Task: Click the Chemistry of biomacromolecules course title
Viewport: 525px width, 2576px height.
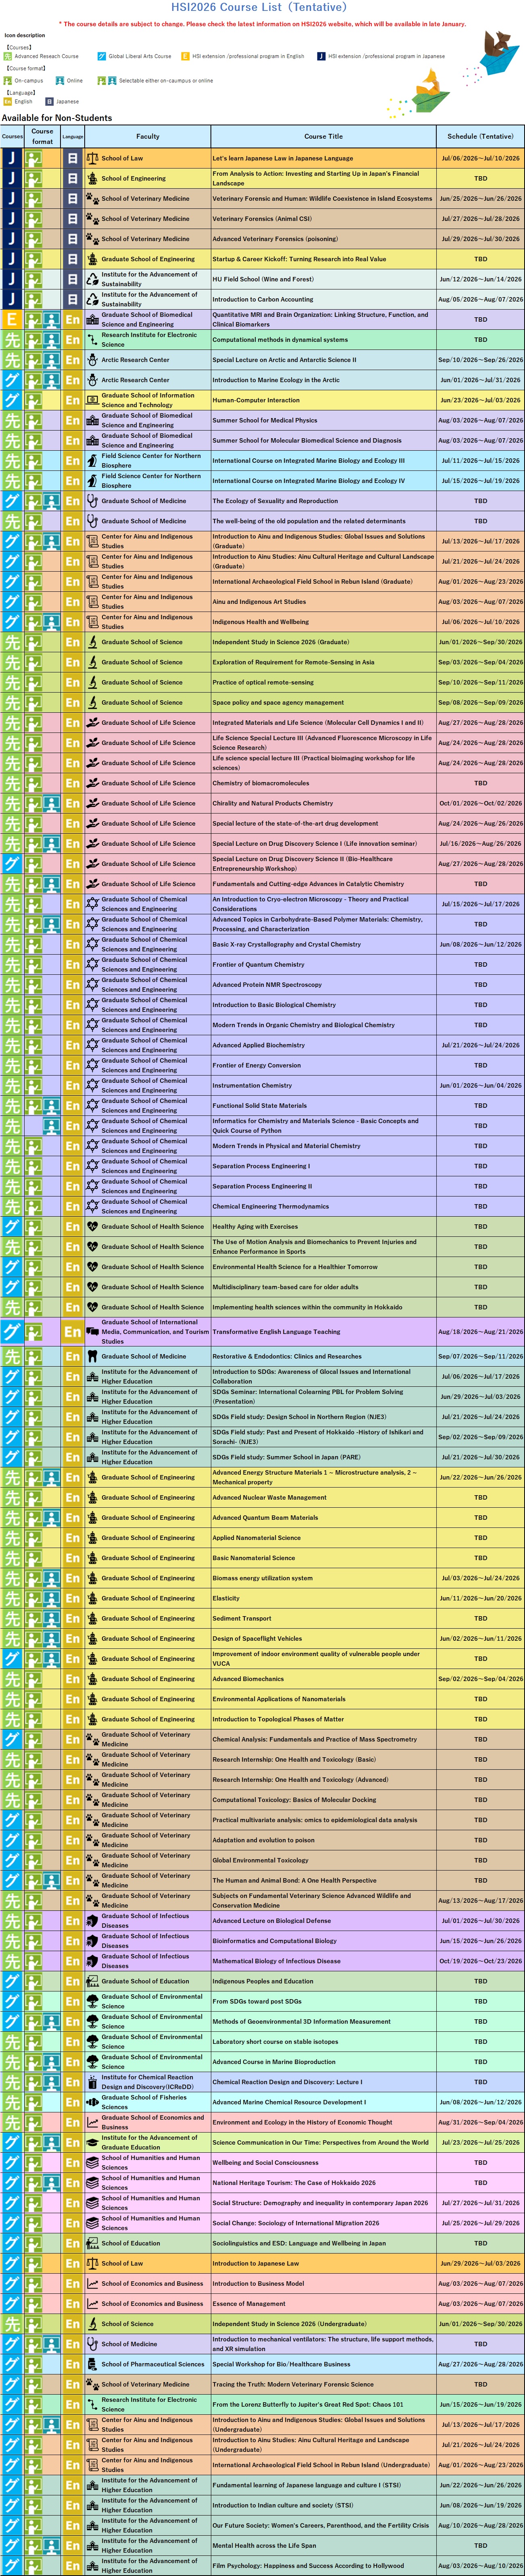Action: coord(260,783)
